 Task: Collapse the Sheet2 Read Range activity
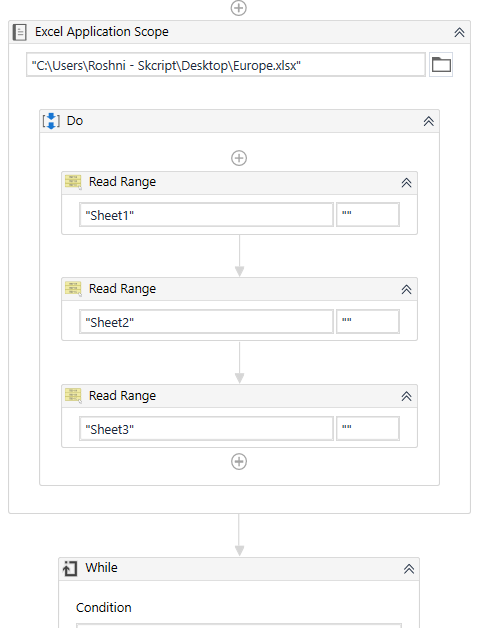tap(406, 289)
